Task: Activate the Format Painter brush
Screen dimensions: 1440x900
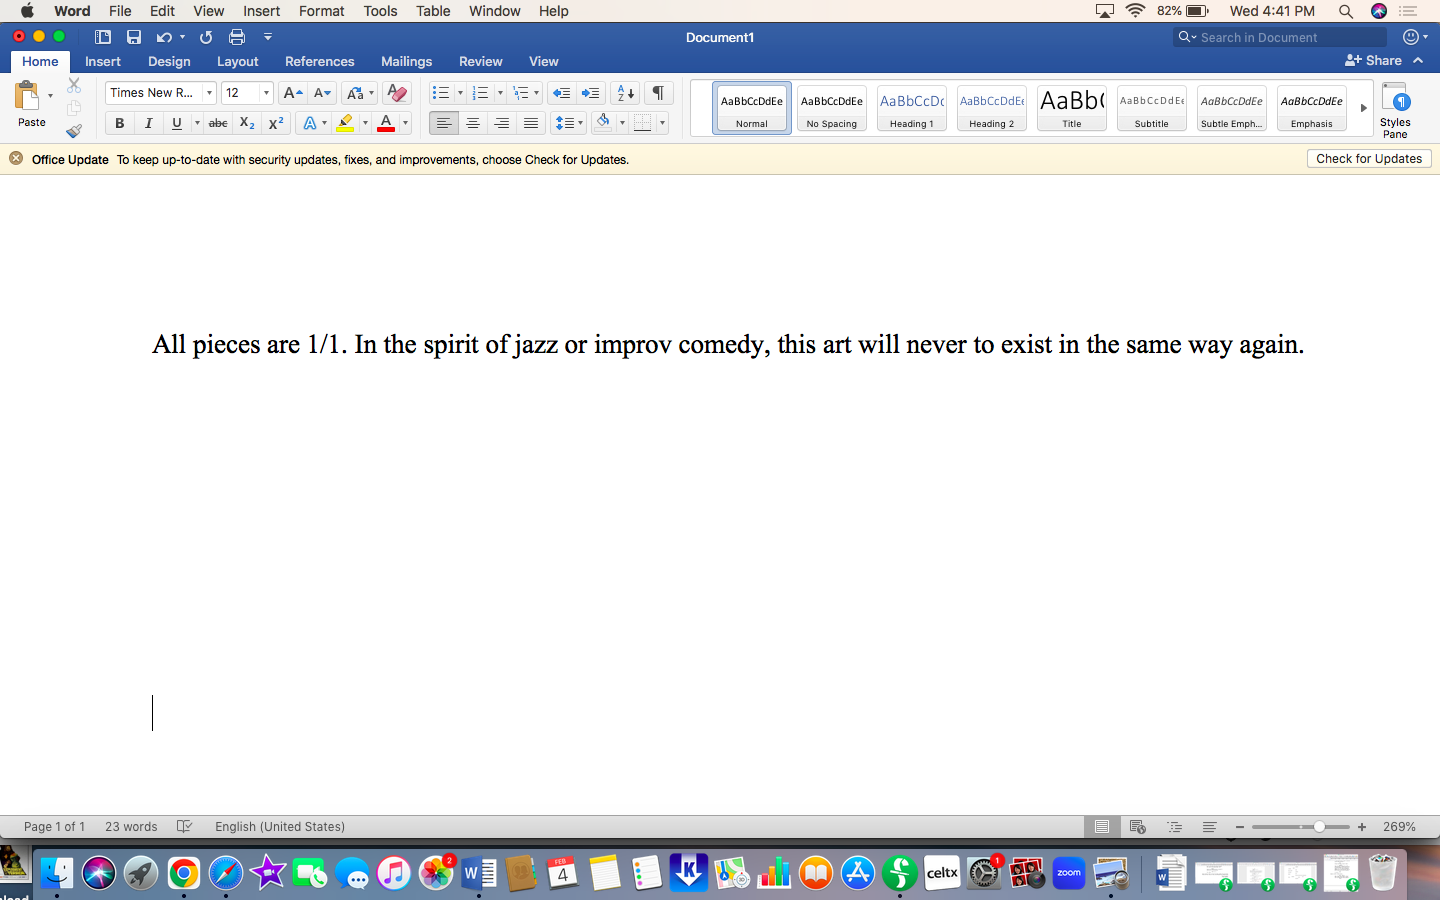Action: pos(74,130)
